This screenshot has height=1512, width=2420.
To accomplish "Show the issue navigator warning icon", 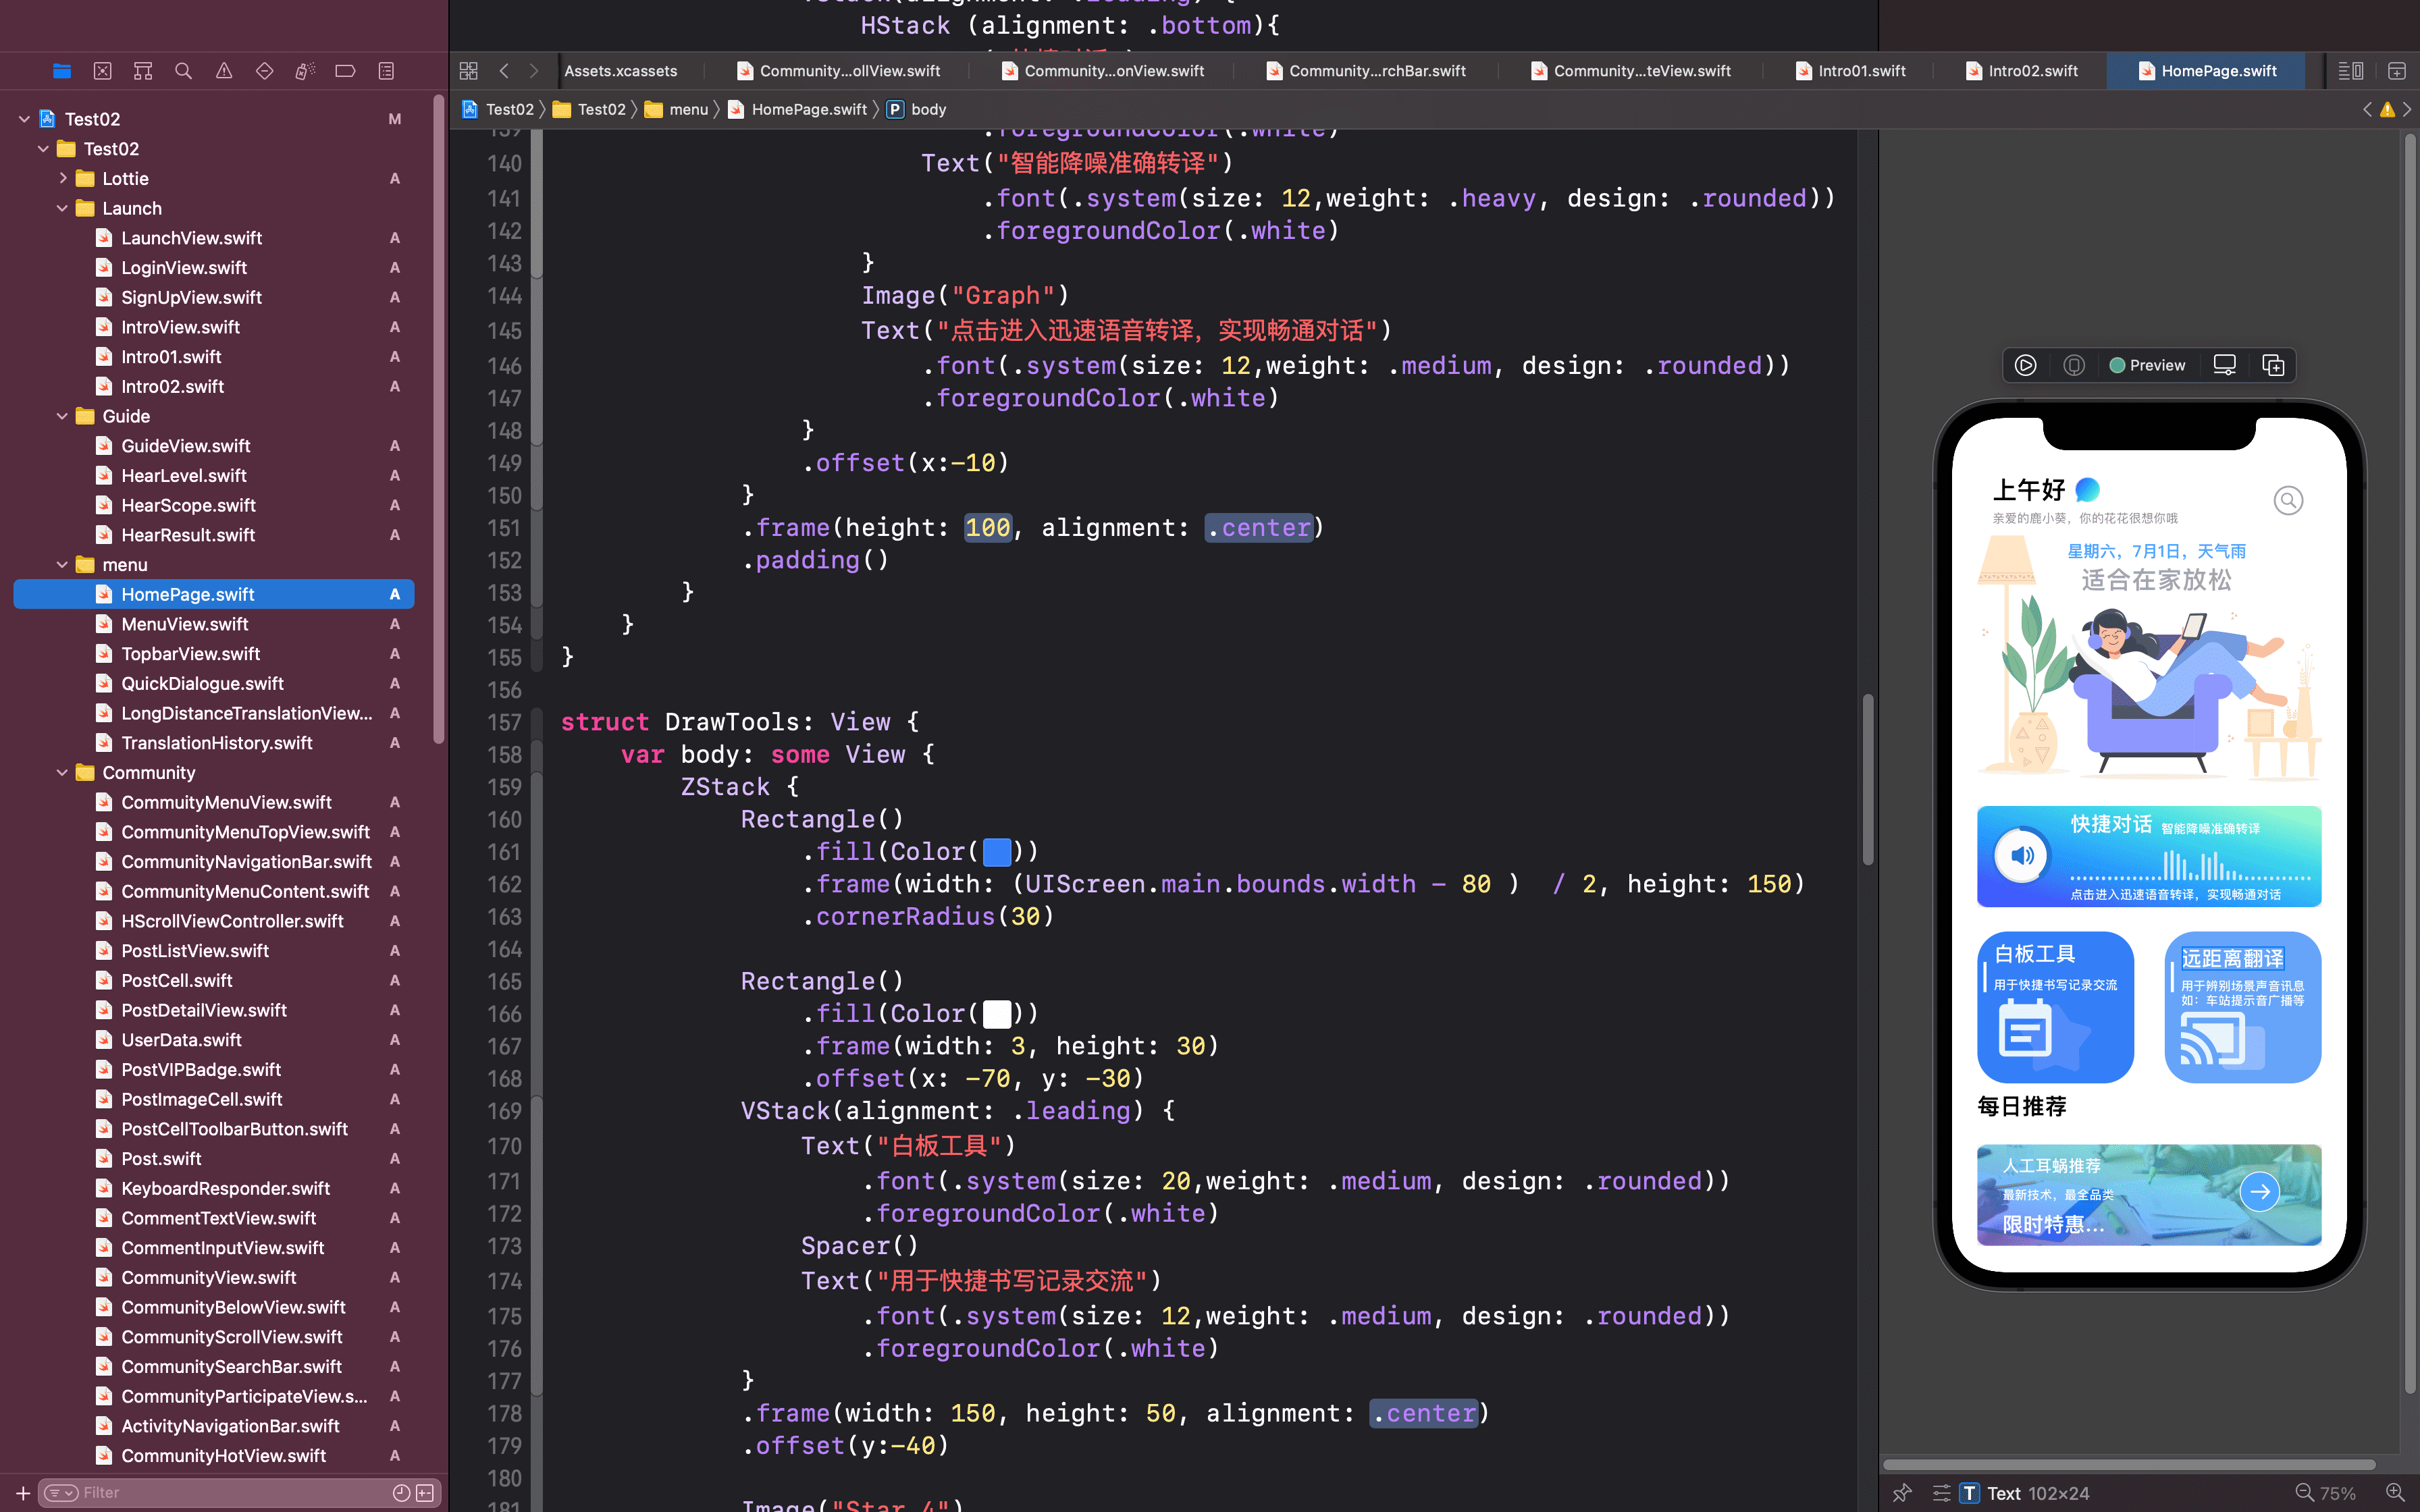I will [224, 71].
